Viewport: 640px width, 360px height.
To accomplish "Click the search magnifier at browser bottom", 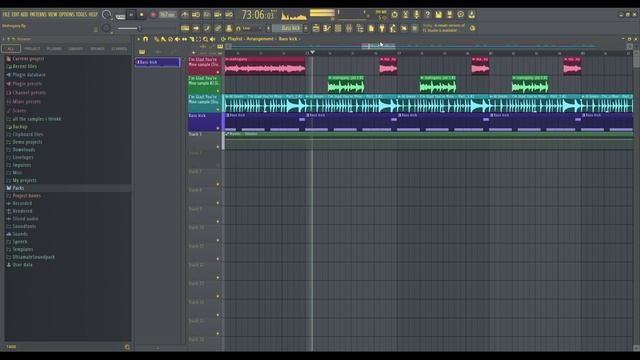I will (127, 347).
